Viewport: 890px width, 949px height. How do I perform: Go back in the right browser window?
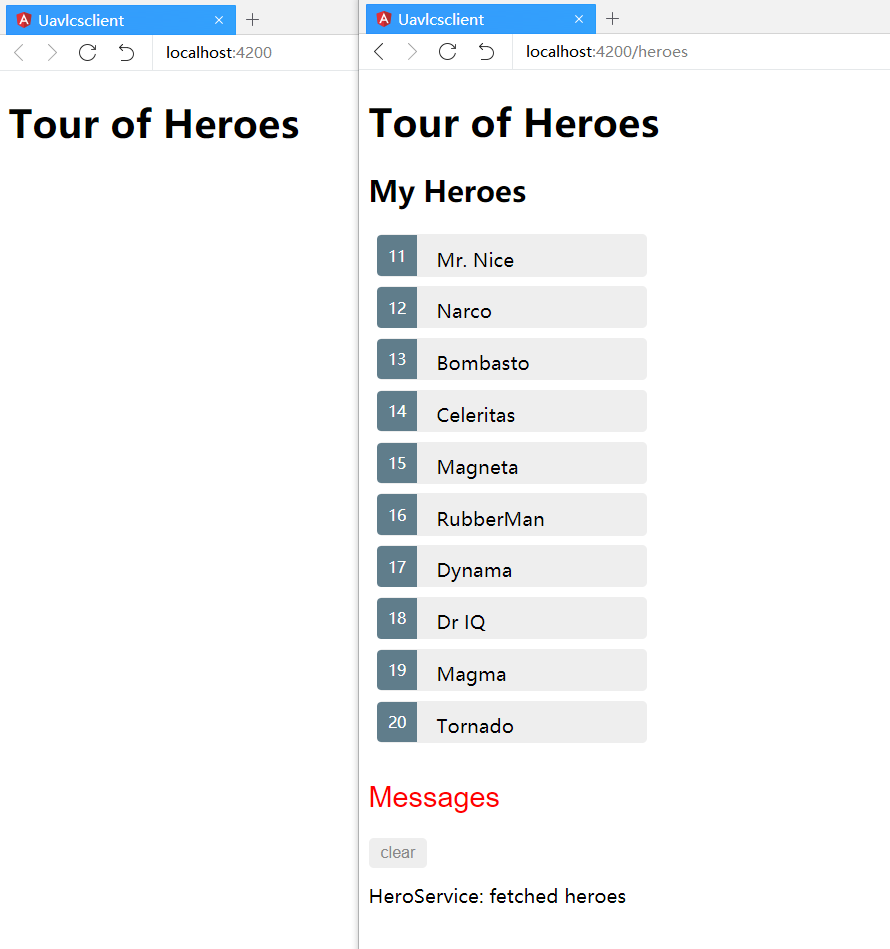click(x=379, y=52)
